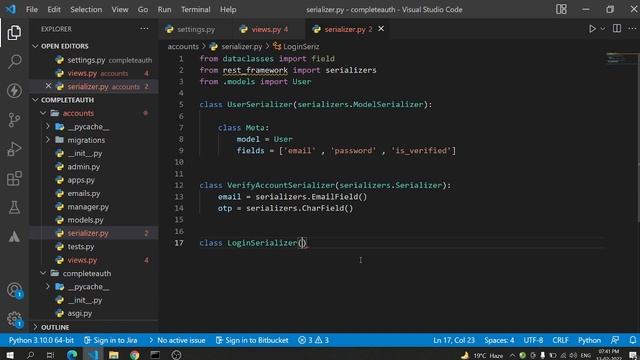Change language mode Python in status bar

(x=589, y=340)
